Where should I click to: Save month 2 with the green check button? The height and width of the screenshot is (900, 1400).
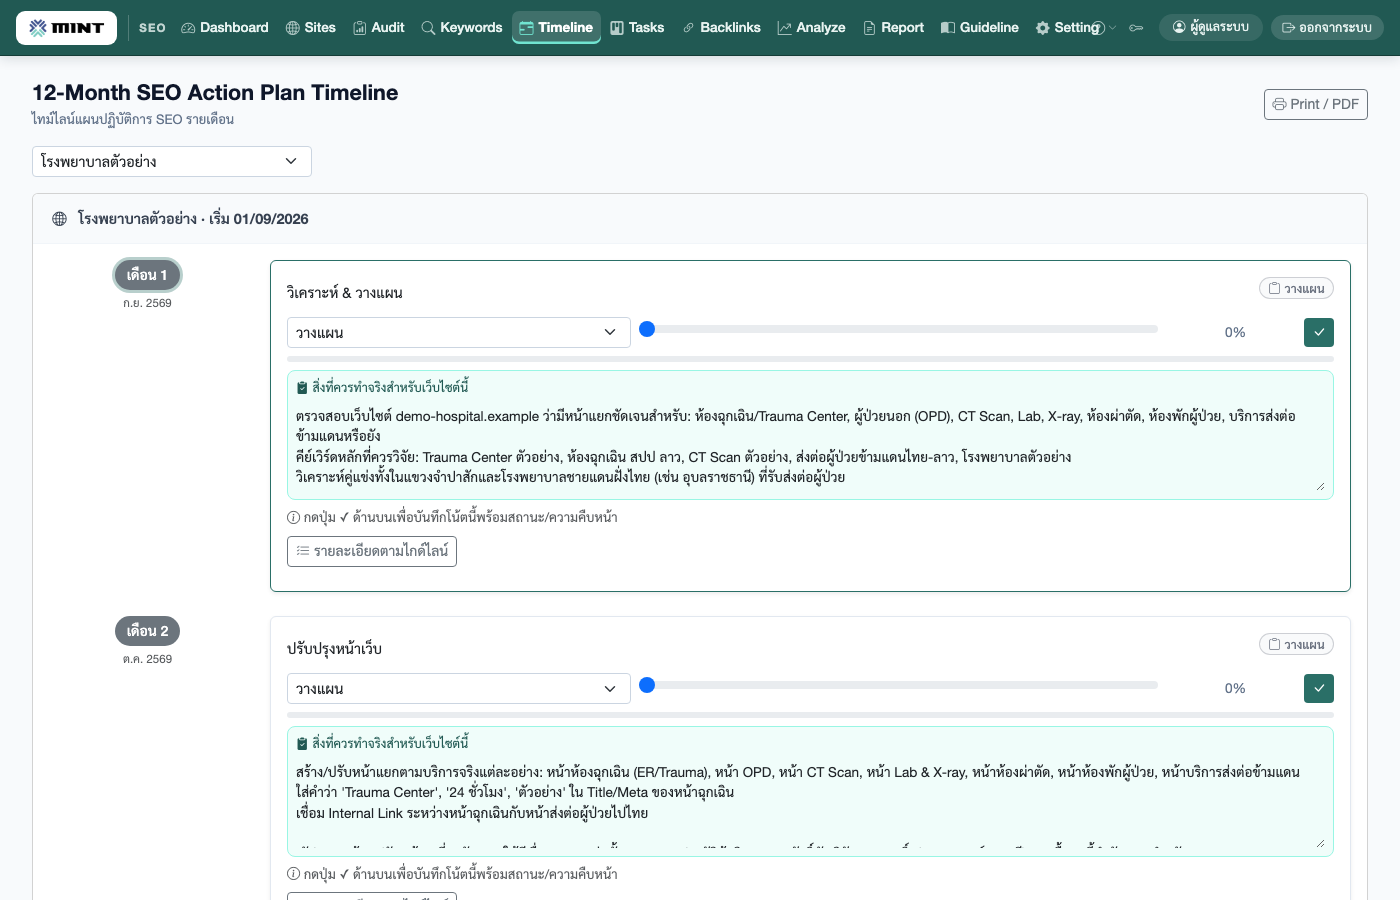tap(1319, 688)
